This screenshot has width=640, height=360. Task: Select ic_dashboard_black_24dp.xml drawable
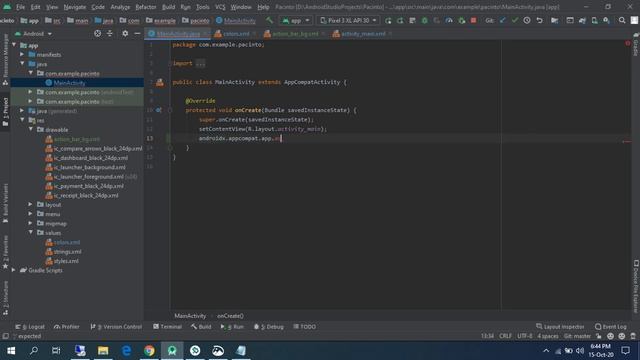pyautogui.click(x=91, y=158)
